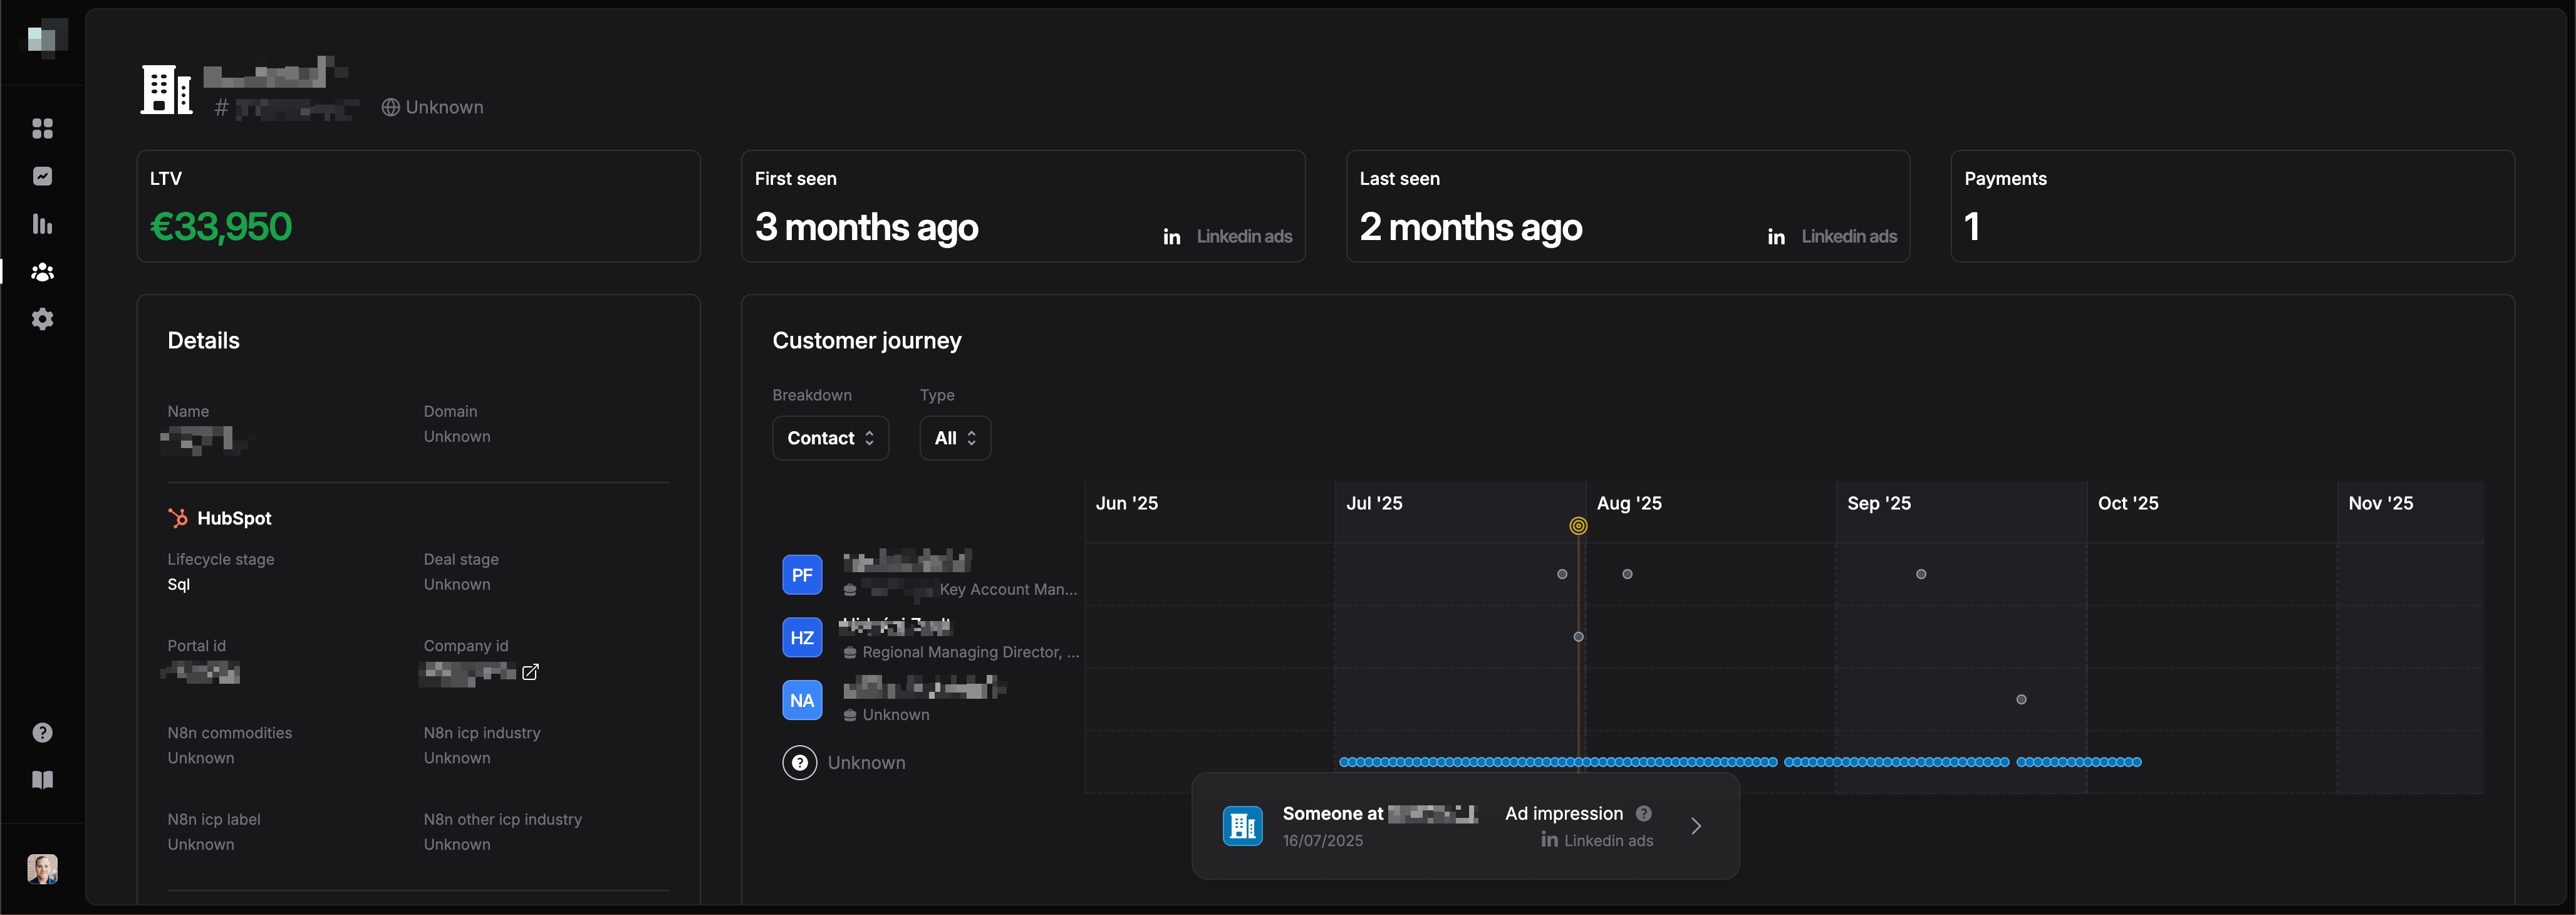The image size is (2576, 915).
Task: Open the help question mark icon in sidebar
Action: point(42,732)
